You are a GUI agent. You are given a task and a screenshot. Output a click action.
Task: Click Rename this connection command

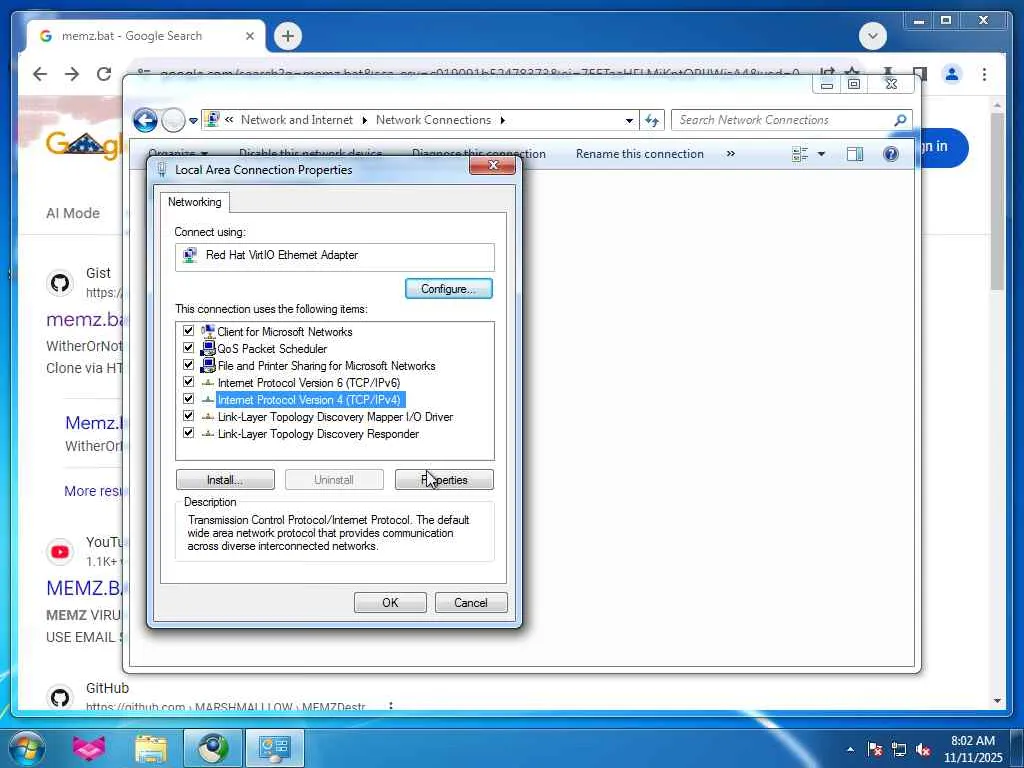click(639, 154)
